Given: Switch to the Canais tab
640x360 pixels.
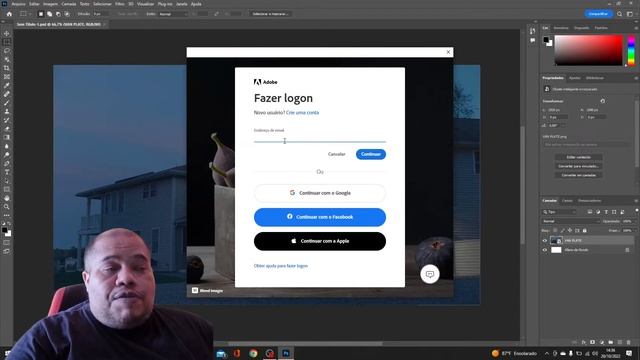Looking at the screenshot, I should tap(567, 201).
